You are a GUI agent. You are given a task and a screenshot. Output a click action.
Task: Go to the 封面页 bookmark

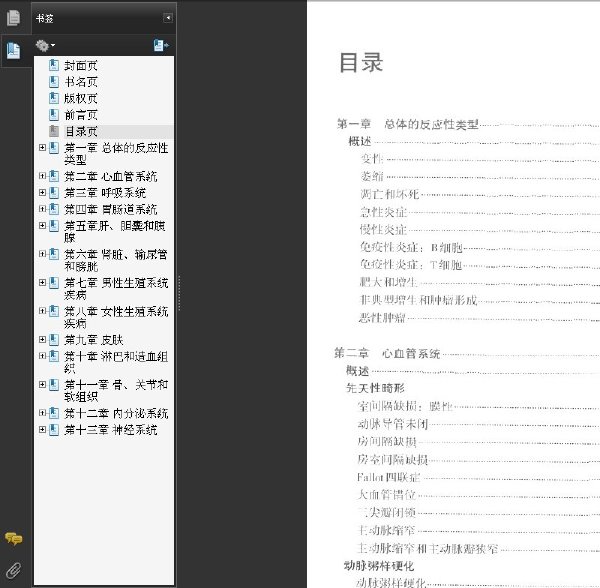(81, 66)
